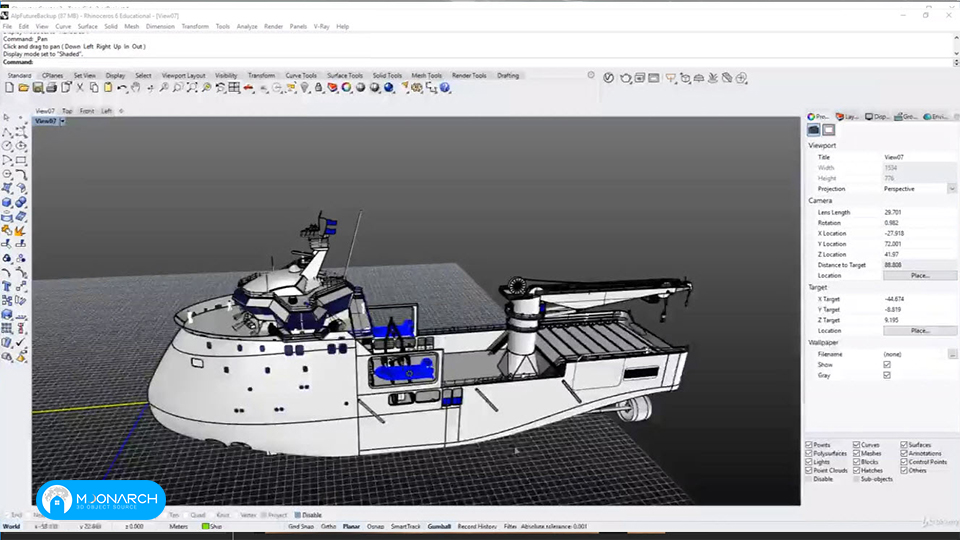
Task: Click the New file icon
Action: click(9, 88)
